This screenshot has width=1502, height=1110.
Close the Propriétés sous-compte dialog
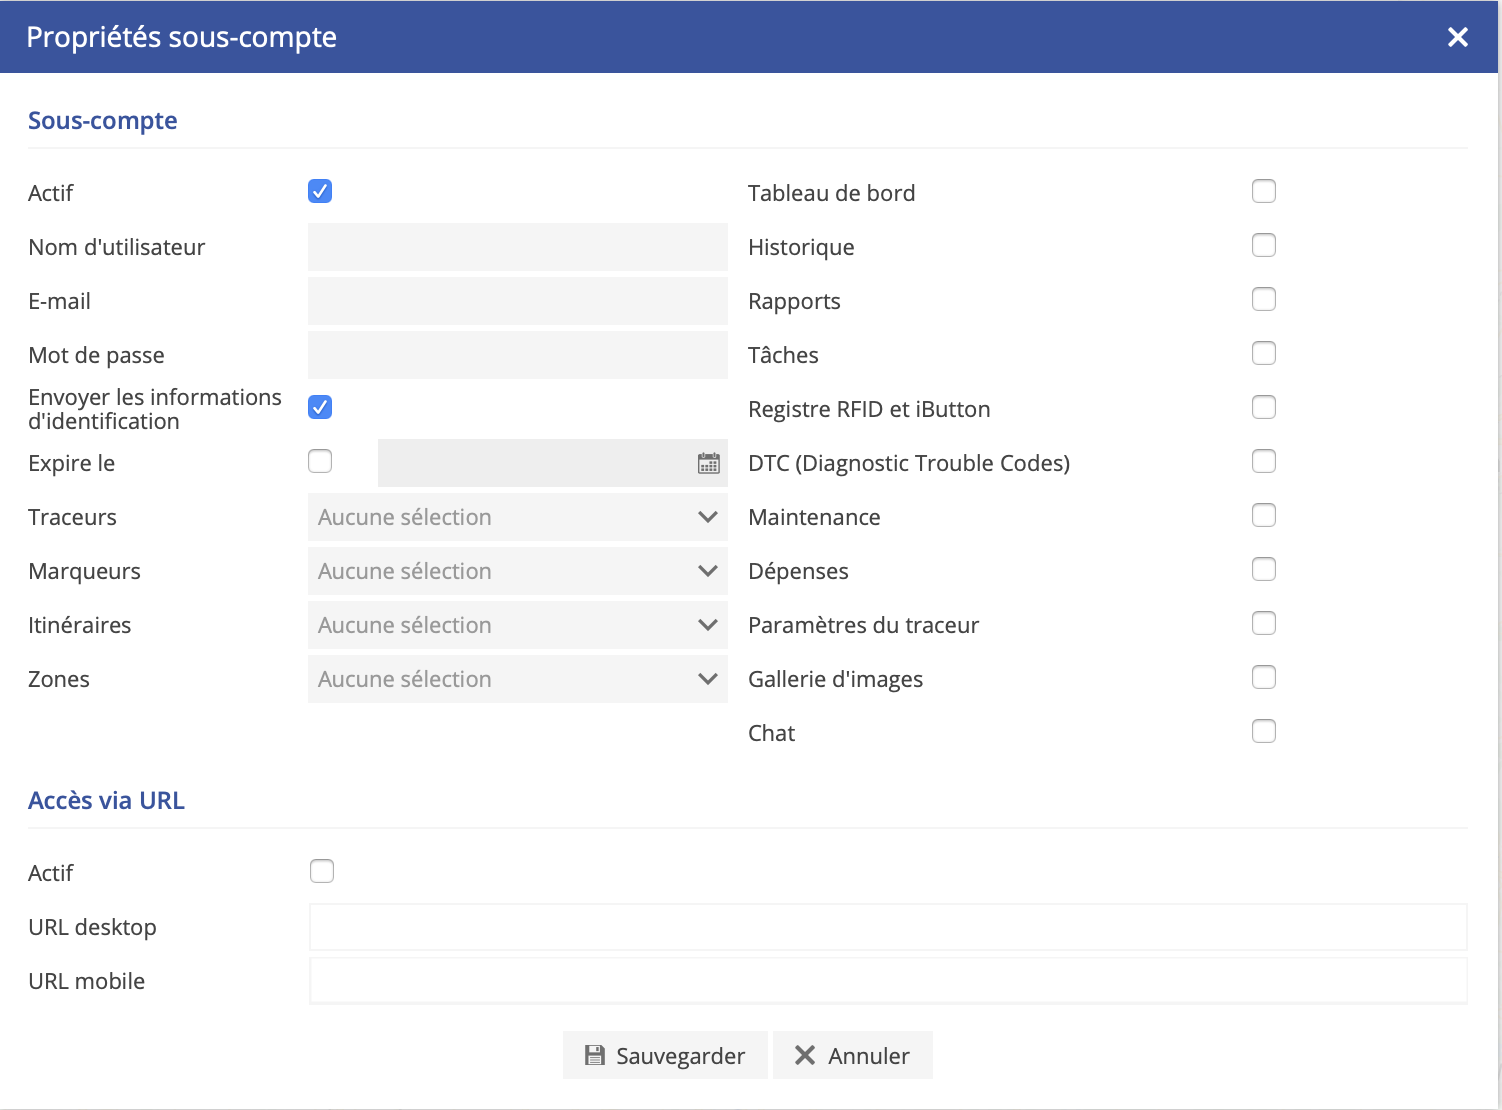pos(1457,37)
